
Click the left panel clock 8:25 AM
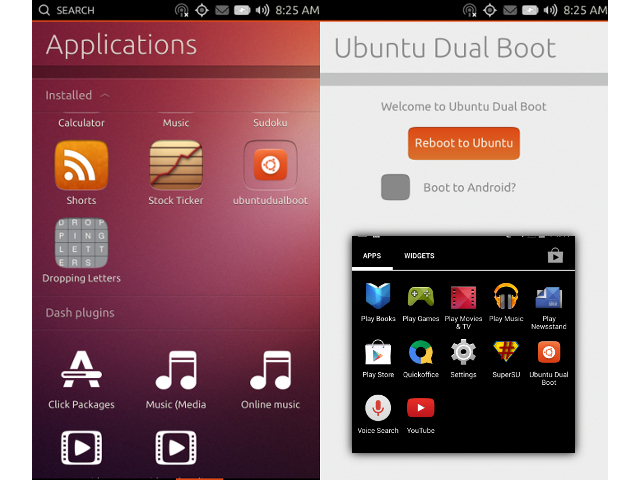297,10
